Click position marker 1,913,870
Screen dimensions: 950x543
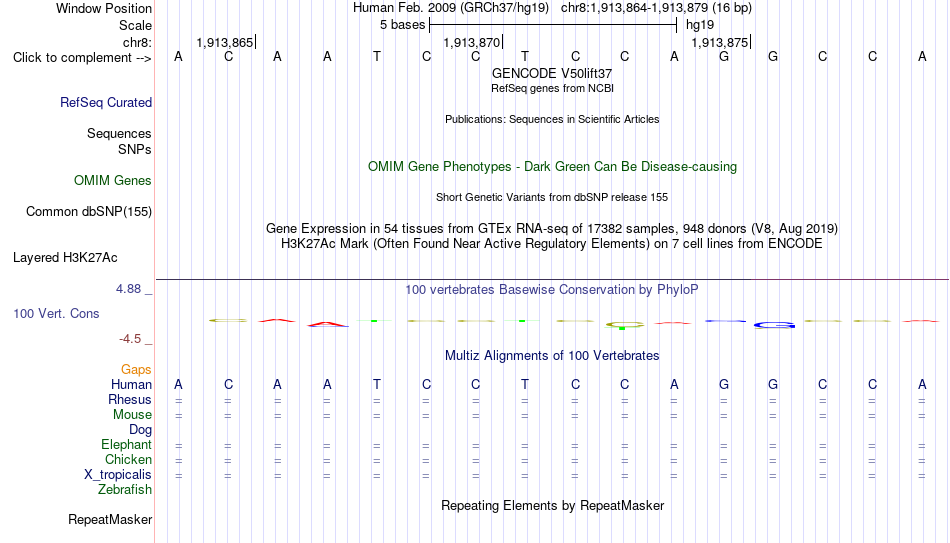473,42
